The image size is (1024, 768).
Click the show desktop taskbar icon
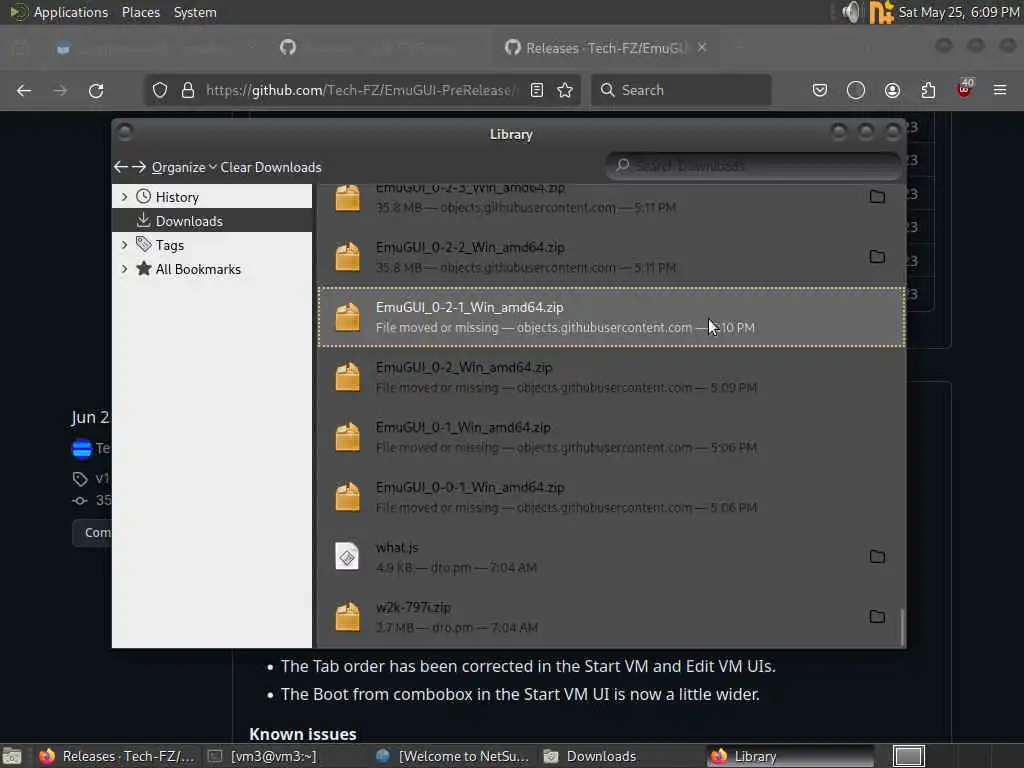[x=12, y=756]
